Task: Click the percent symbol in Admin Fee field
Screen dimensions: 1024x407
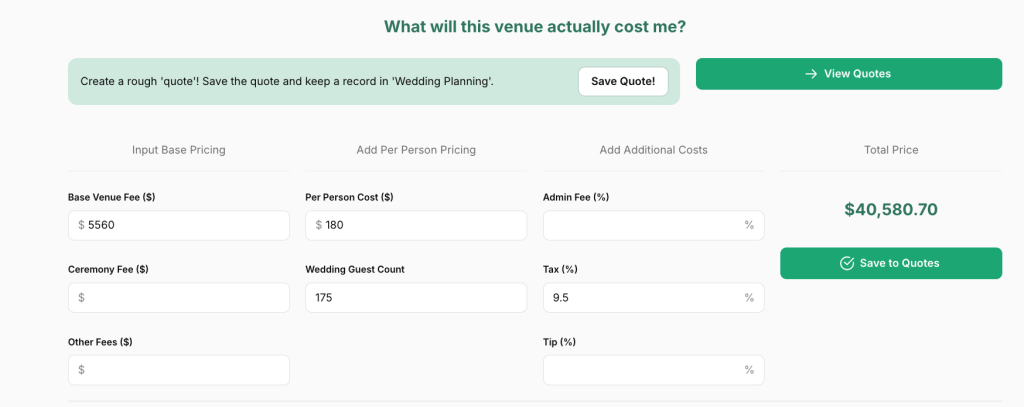Action: click(x=749, y=226)
